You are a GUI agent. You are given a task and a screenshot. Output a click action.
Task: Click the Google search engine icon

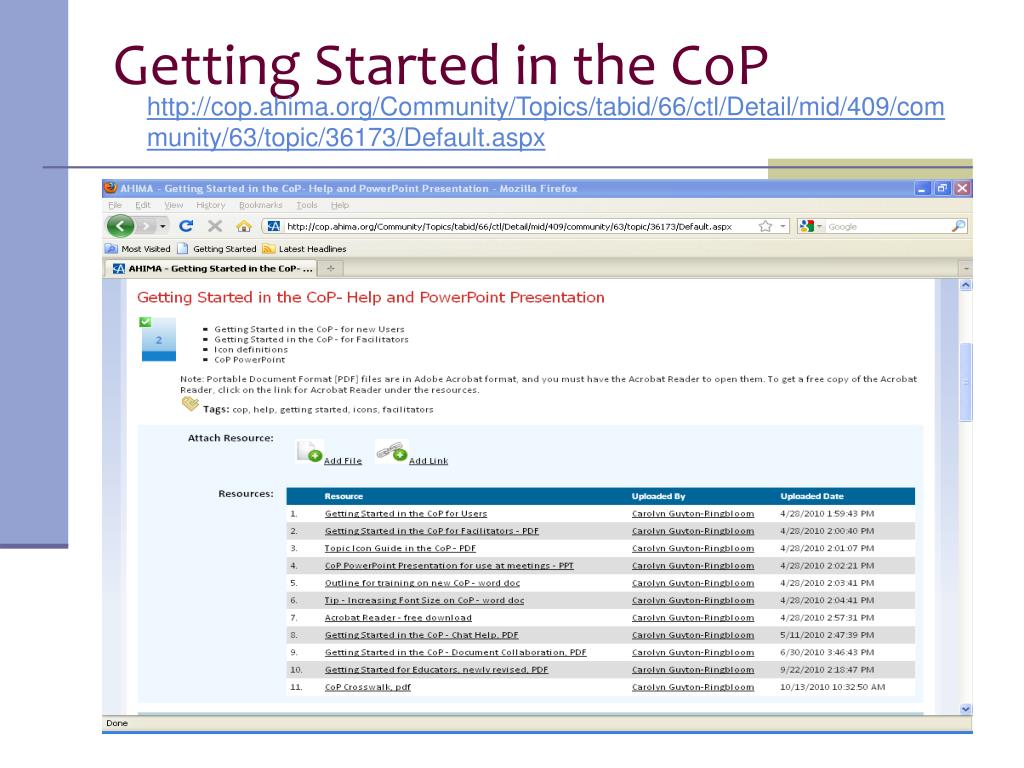point(807,226)
